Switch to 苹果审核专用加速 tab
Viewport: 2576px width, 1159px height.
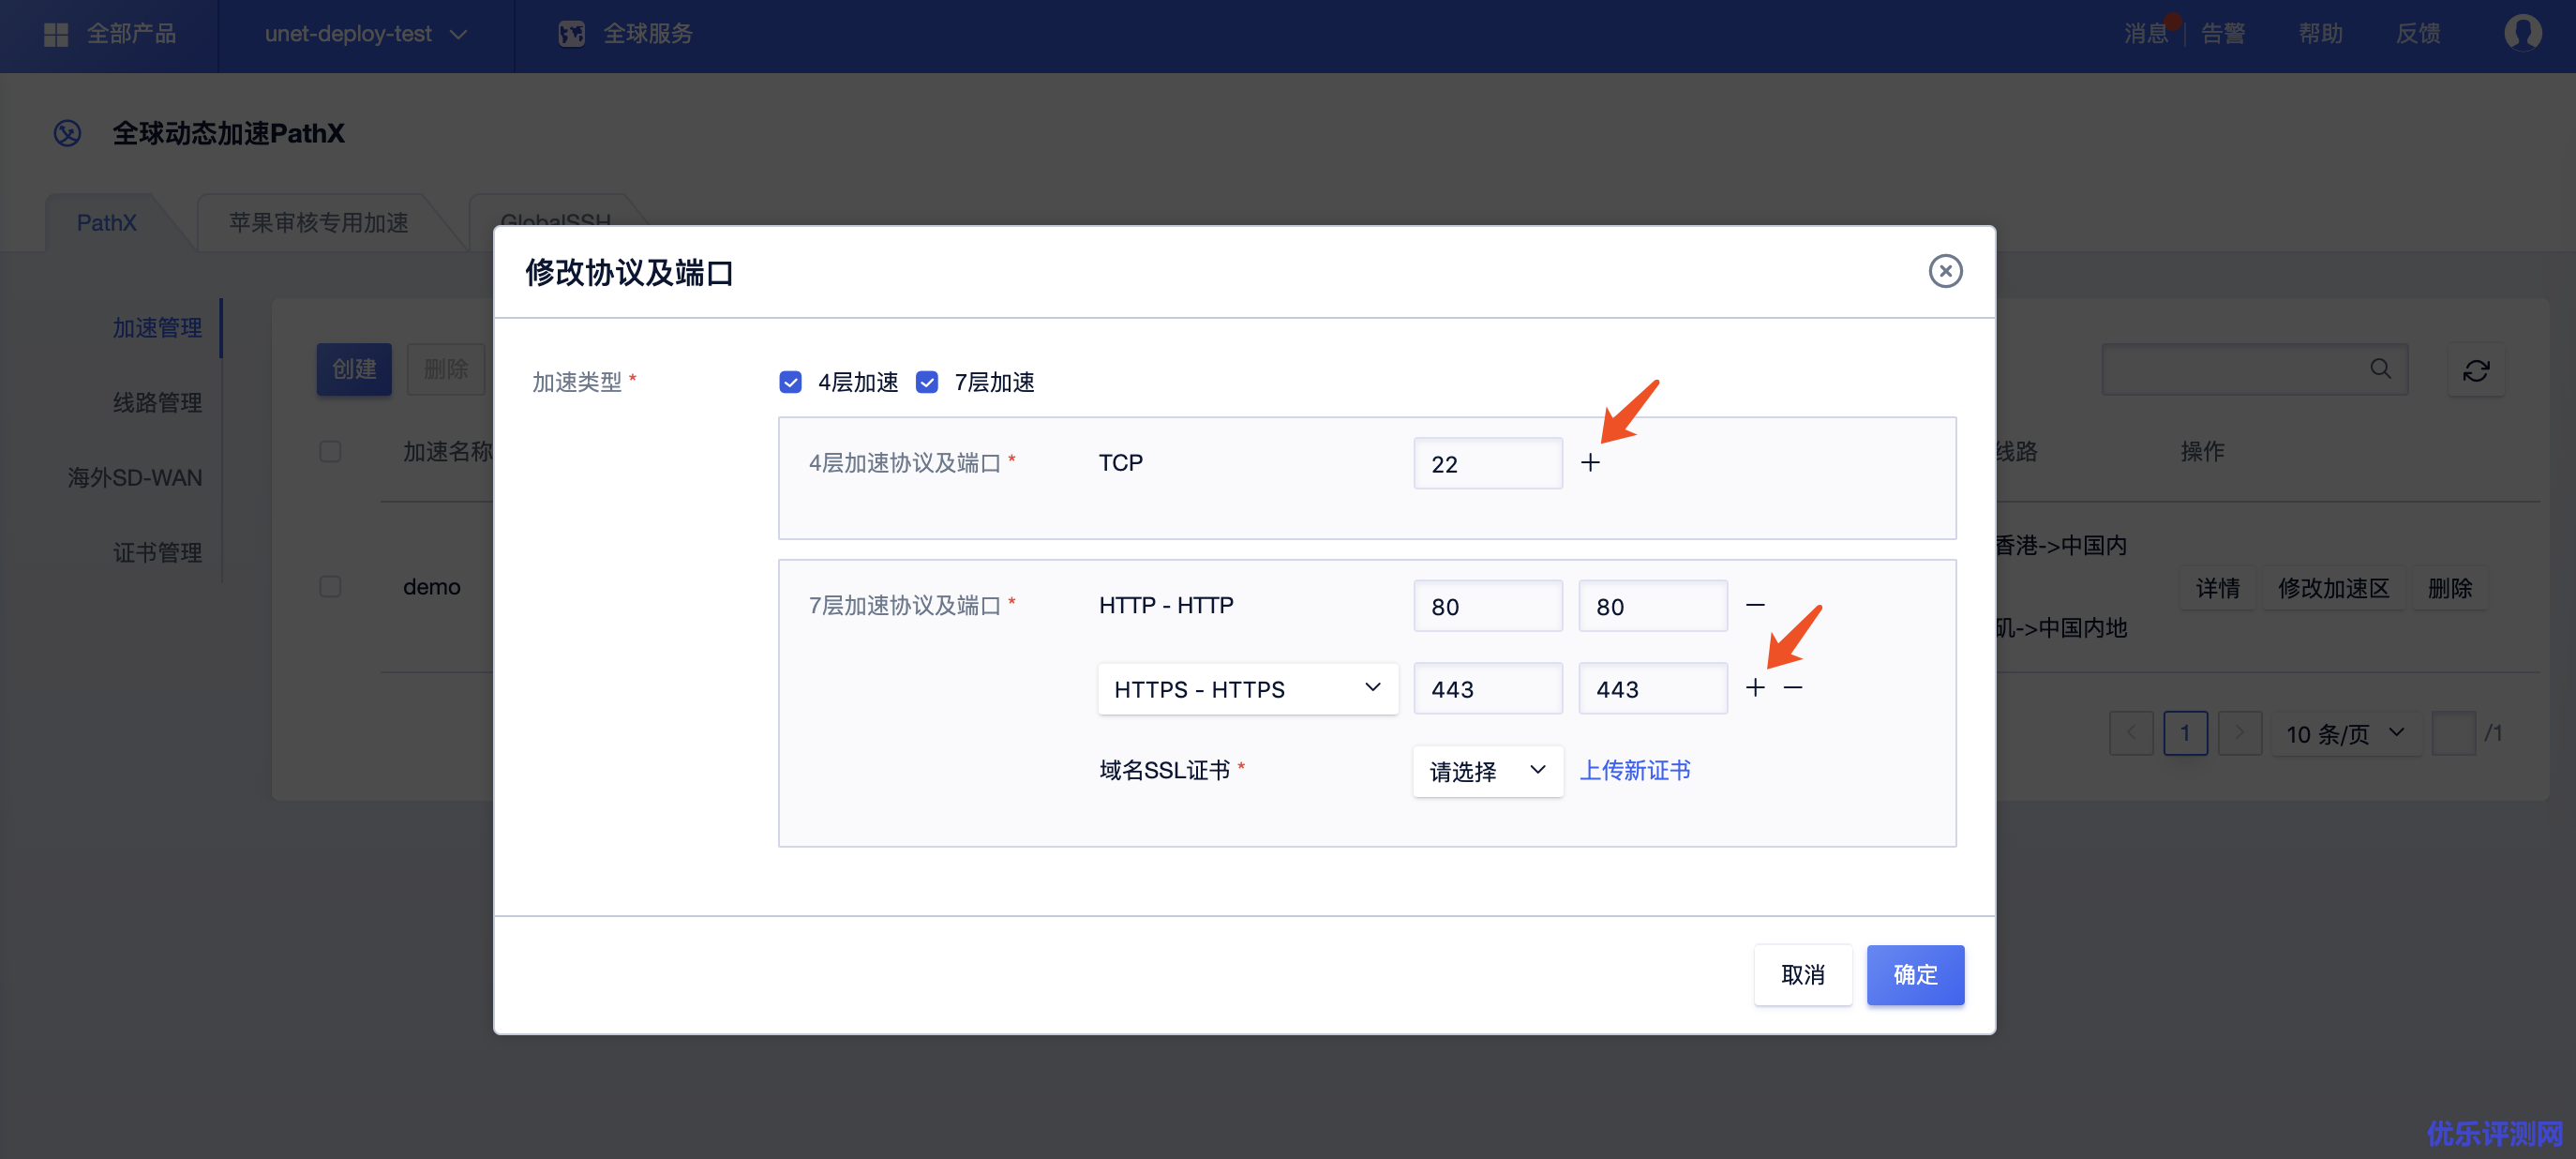(x=318, y=222)
